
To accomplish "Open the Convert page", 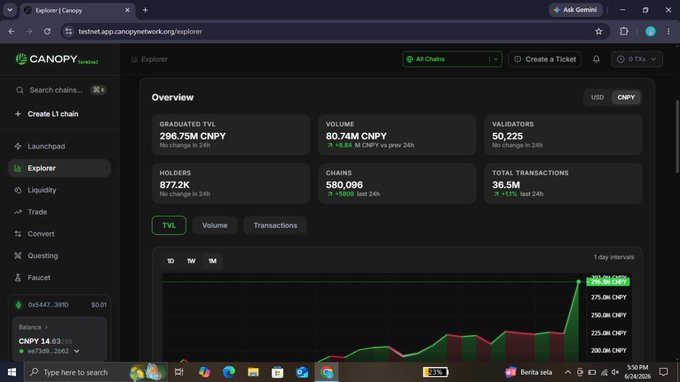I will pos(59,234).
